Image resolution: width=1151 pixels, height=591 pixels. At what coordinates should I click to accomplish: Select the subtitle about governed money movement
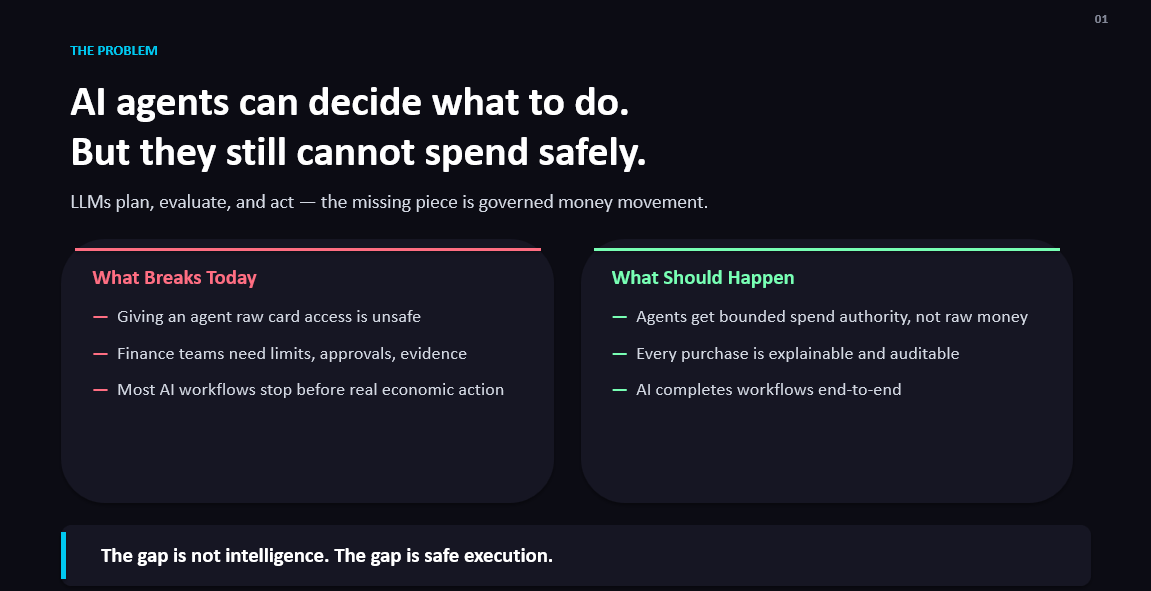[x=389, y=202]
